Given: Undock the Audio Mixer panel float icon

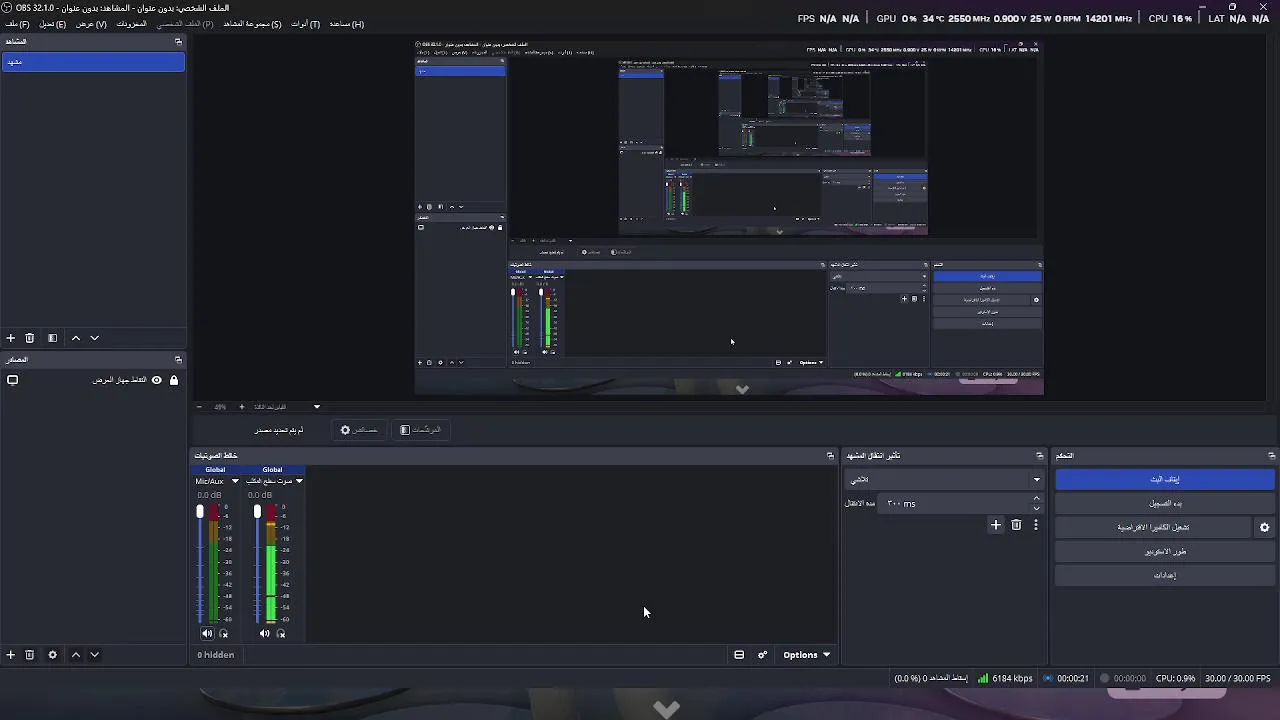Looking at the screenshot, I should pyautogui.click(x=830, y=455).
